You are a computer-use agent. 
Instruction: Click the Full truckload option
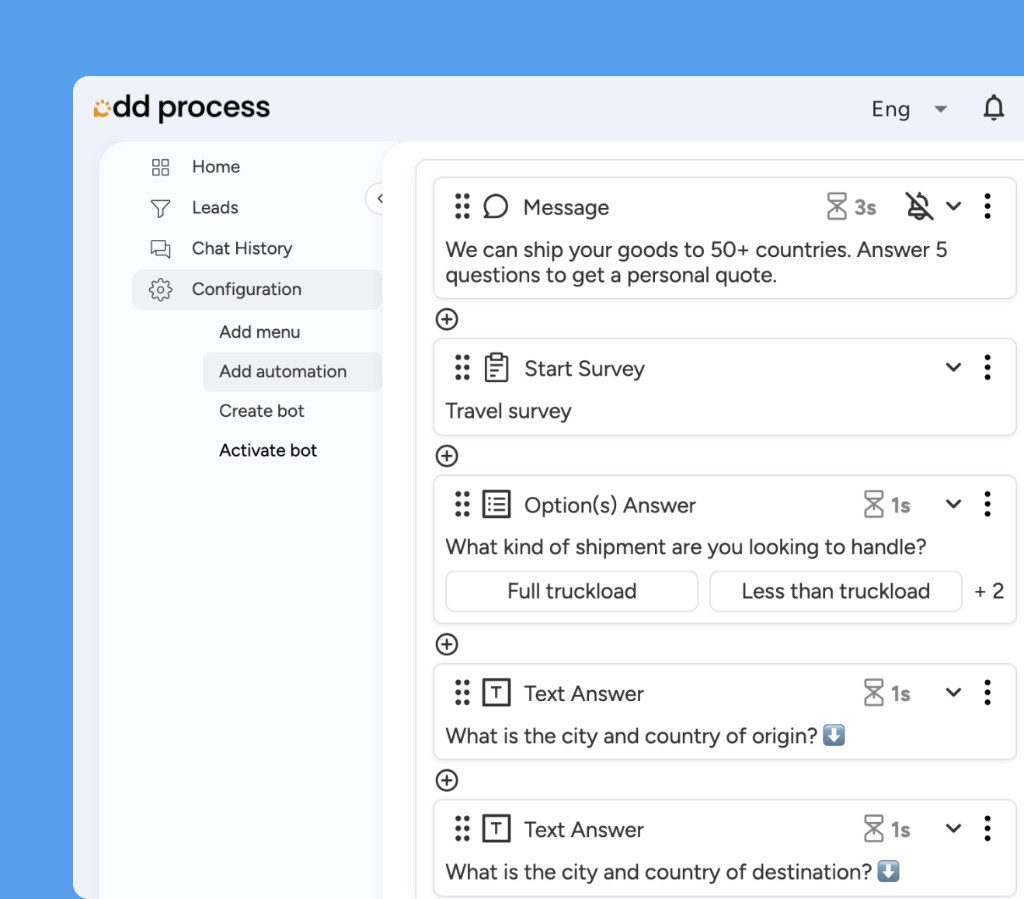coord(571,591)
